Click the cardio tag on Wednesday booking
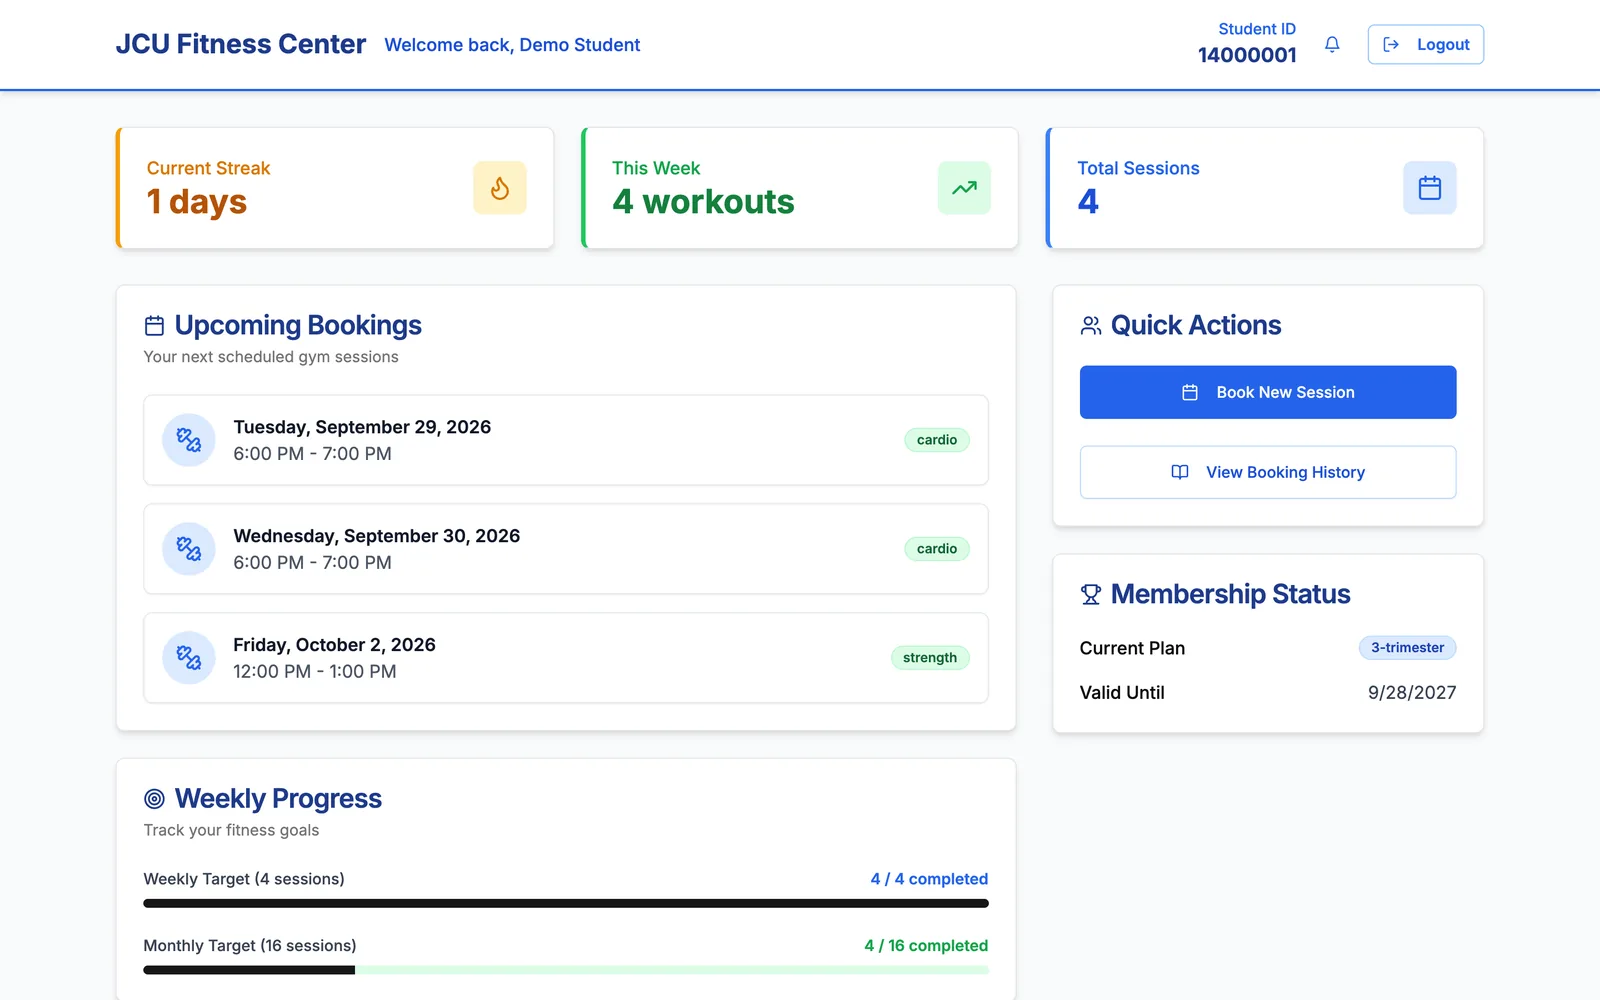 937,549
